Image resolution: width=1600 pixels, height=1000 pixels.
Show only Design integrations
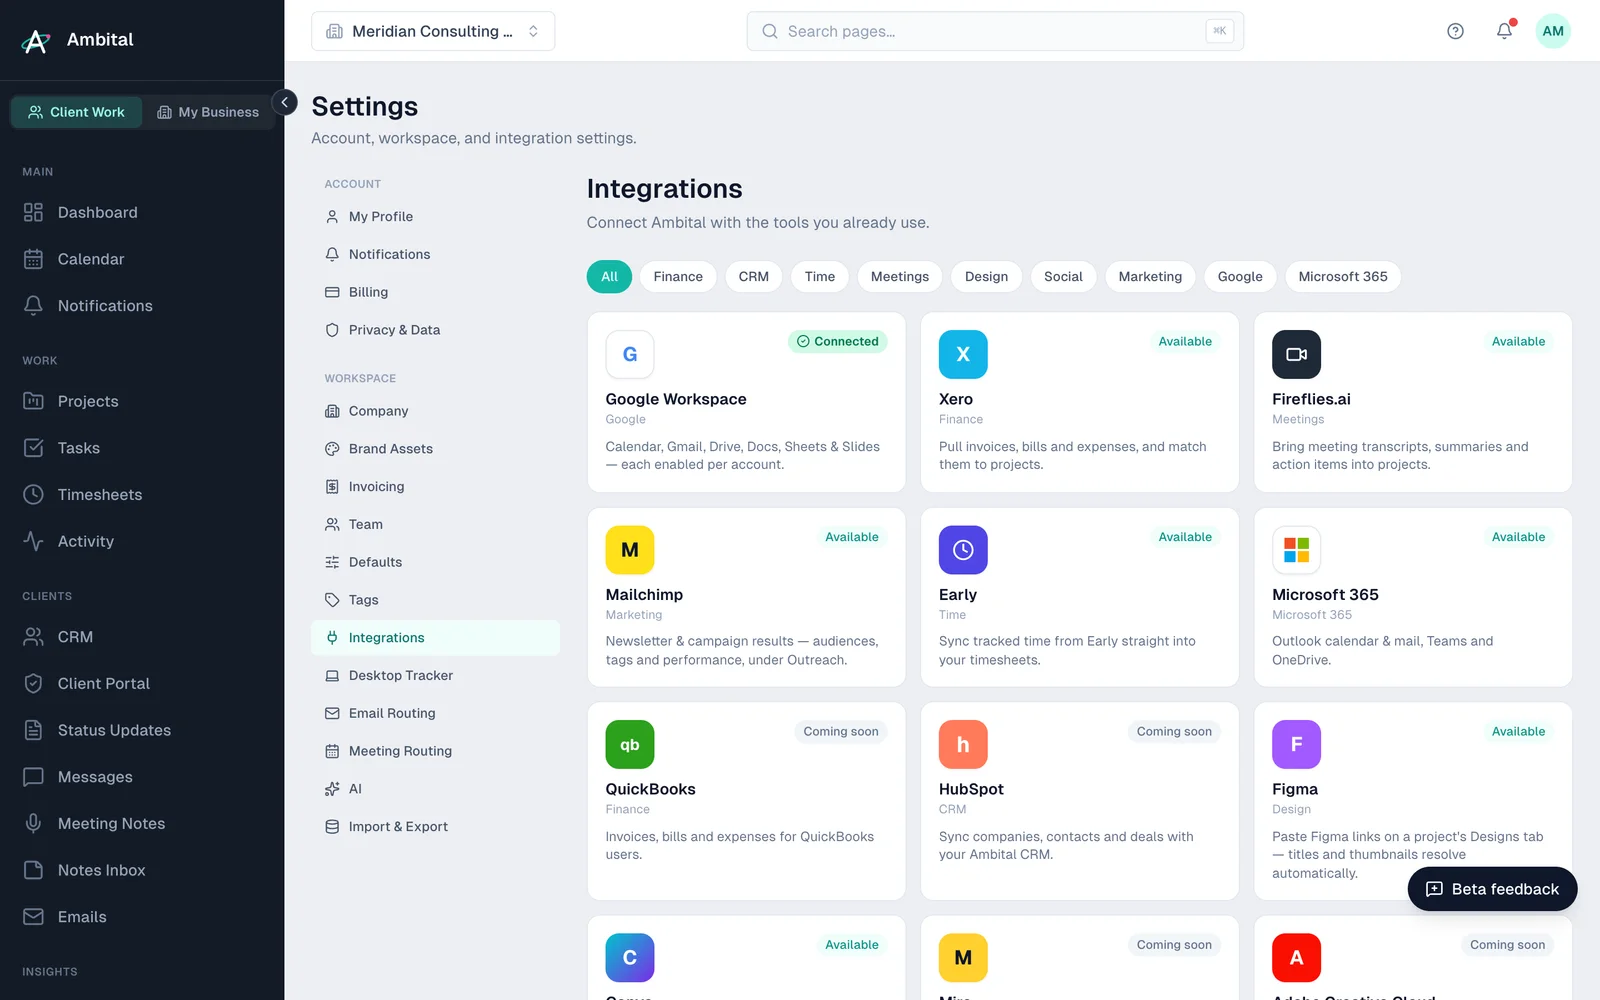pos(986,277)
